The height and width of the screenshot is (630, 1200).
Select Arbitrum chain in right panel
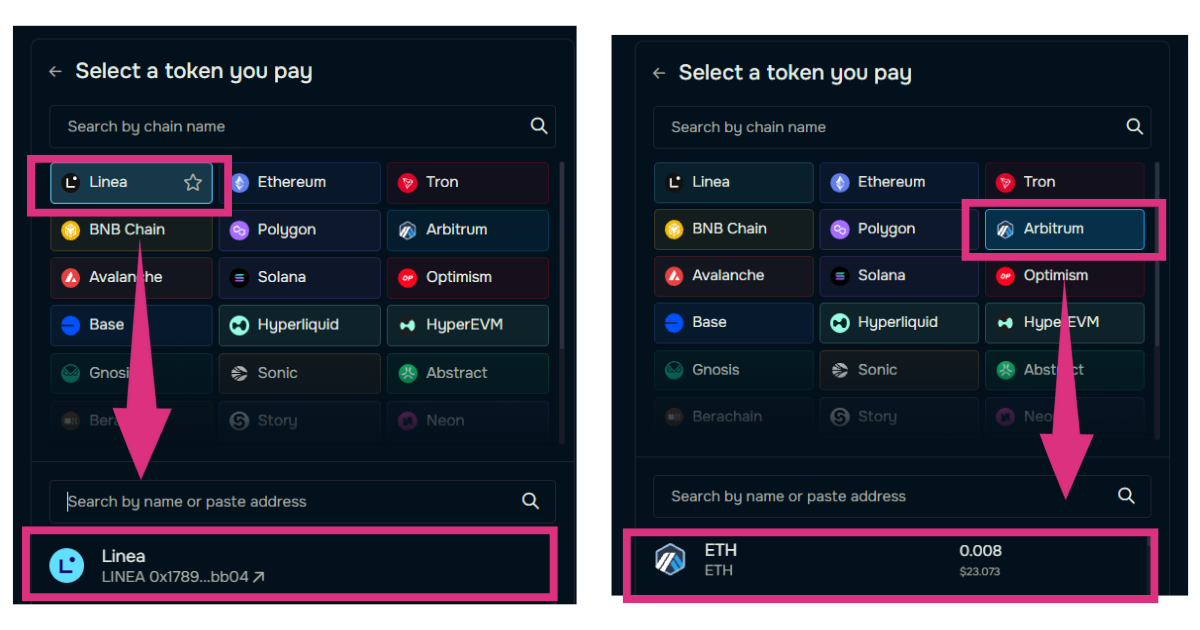(x=1064, y=229)
